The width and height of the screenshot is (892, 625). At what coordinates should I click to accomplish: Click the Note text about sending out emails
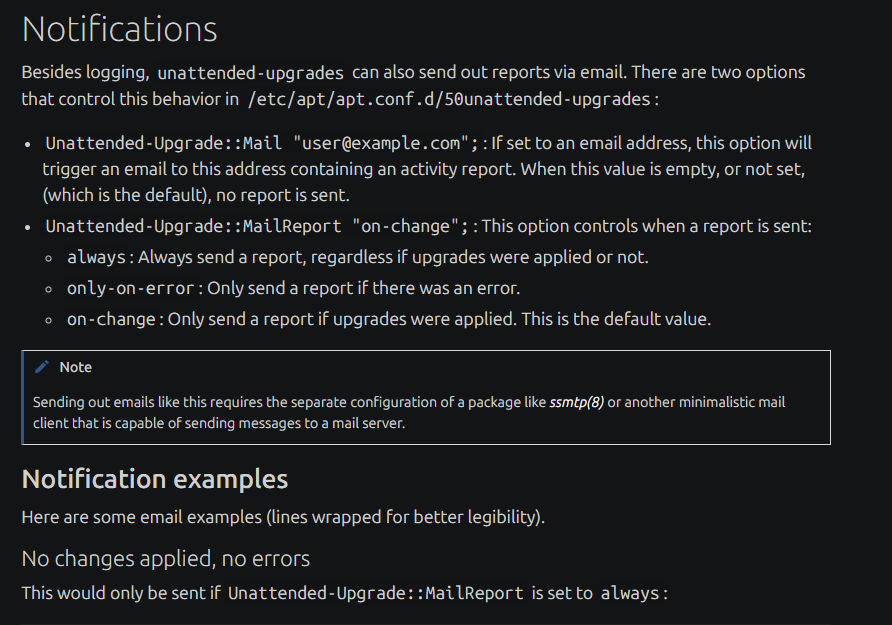pos(290,403)
